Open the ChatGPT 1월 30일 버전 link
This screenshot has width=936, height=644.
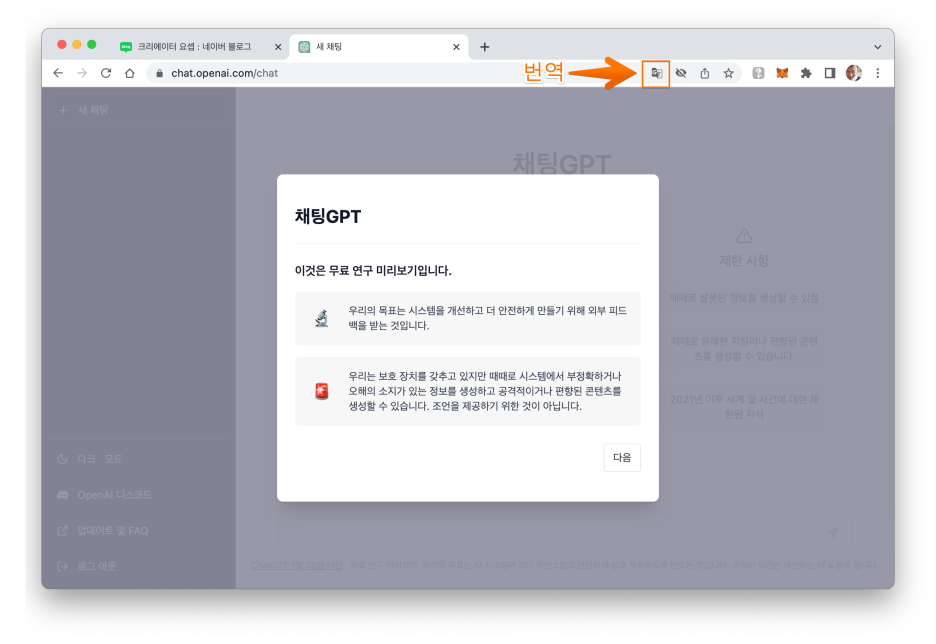[x=297, y=565]
